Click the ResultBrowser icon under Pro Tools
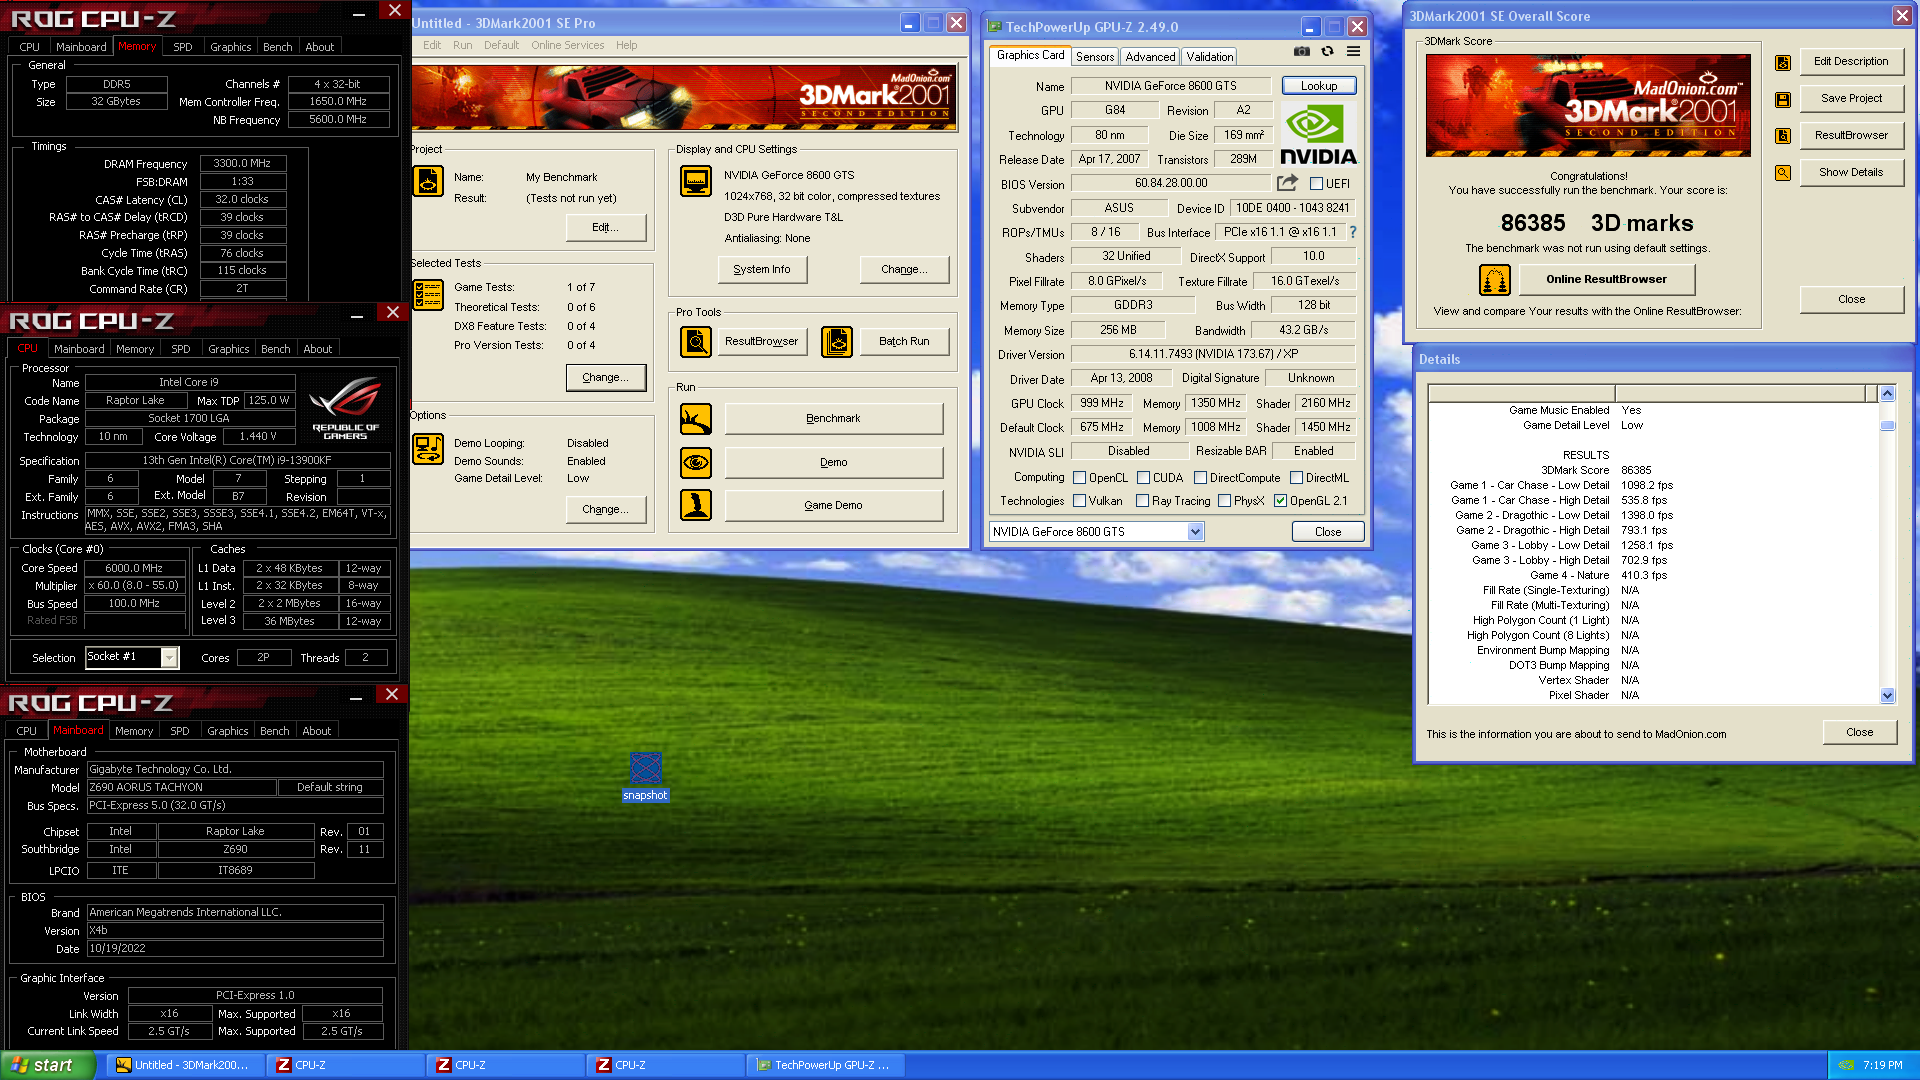 (x=695, y=342)
